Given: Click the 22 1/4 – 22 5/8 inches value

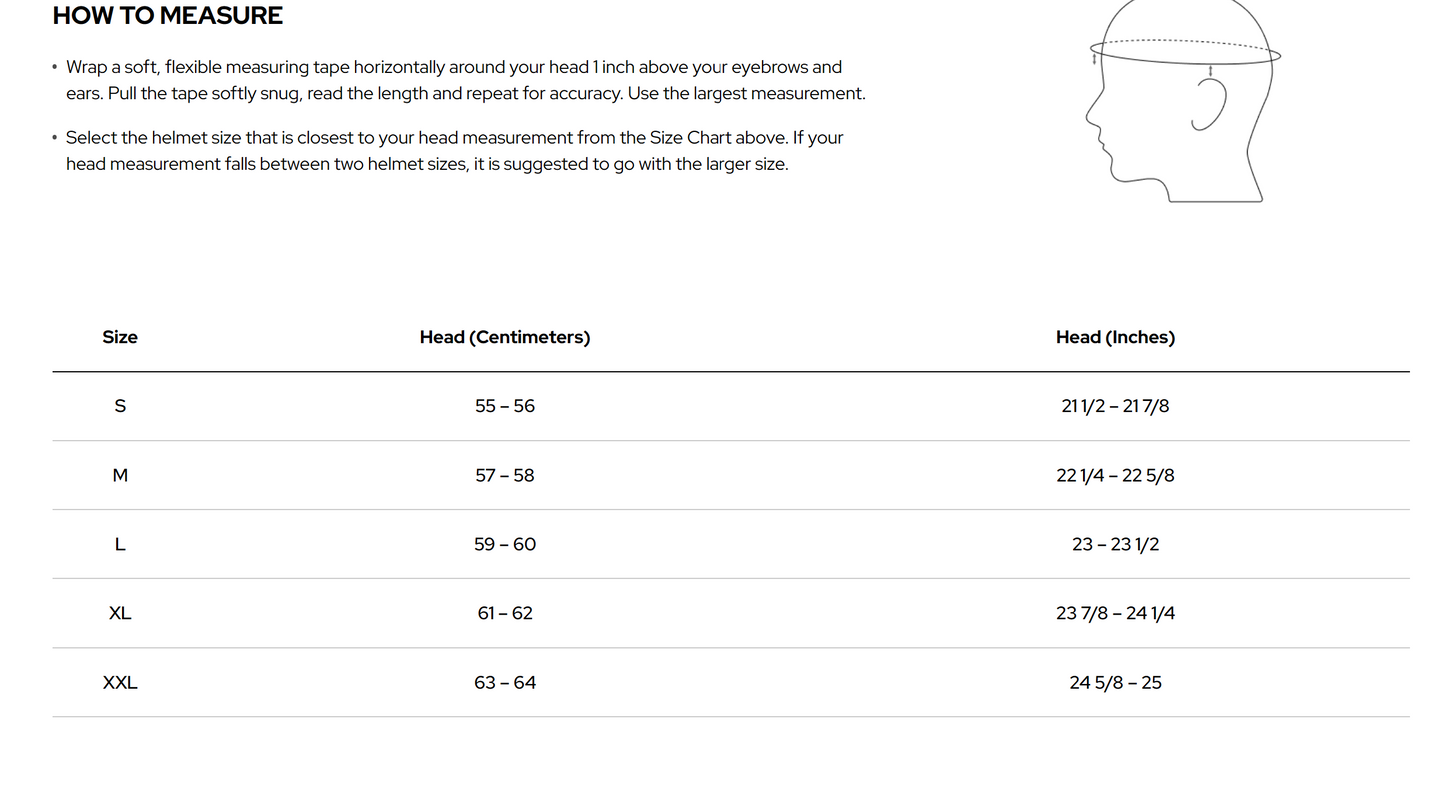Looking at the screenshot, I should 1115,476.
